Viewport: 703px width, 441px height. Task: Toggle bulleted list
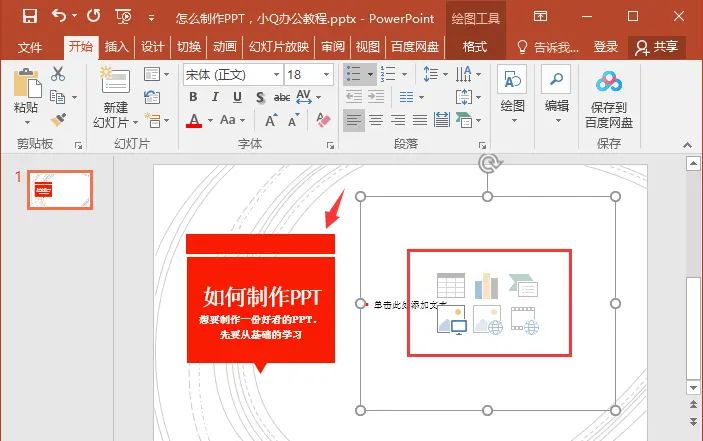coord(353,74)
